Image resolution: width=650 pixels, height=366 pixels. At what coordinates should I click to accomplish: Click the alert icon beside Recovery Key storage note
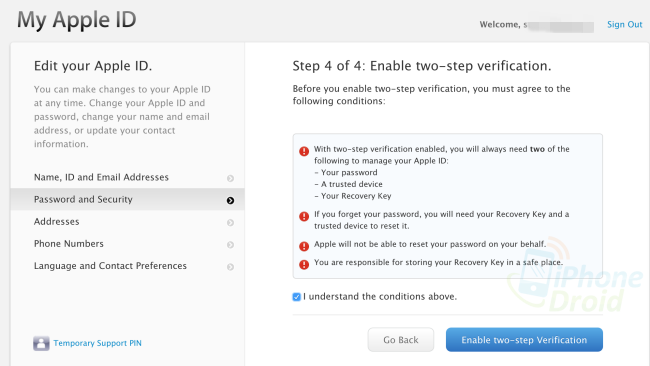click(x=304, y=264)
